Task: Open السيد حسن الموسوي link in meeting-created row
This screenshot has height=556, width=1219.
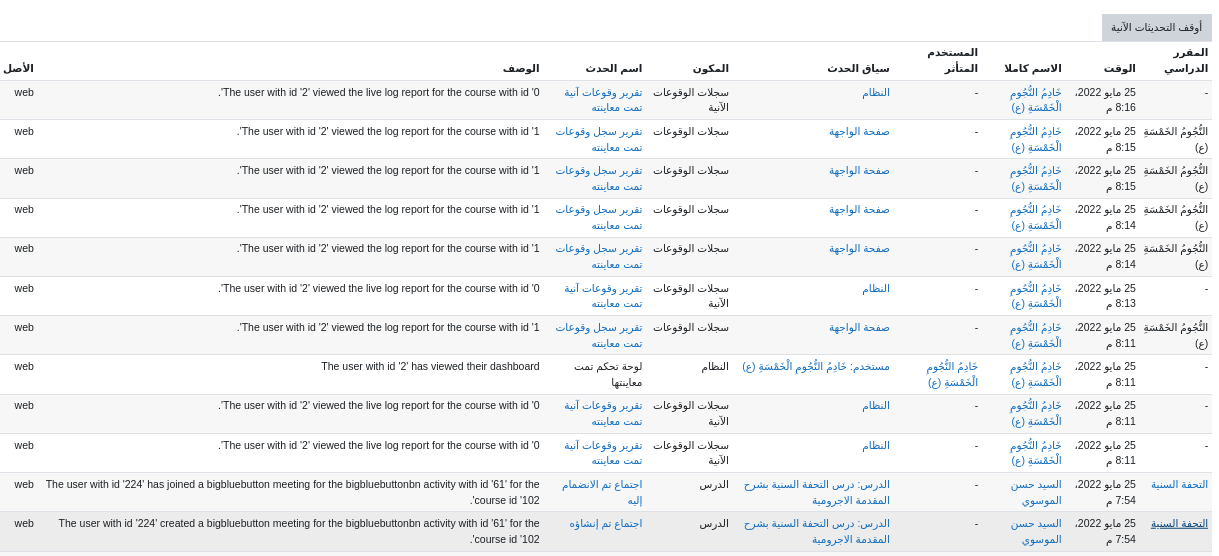Action: point(1036,531)
